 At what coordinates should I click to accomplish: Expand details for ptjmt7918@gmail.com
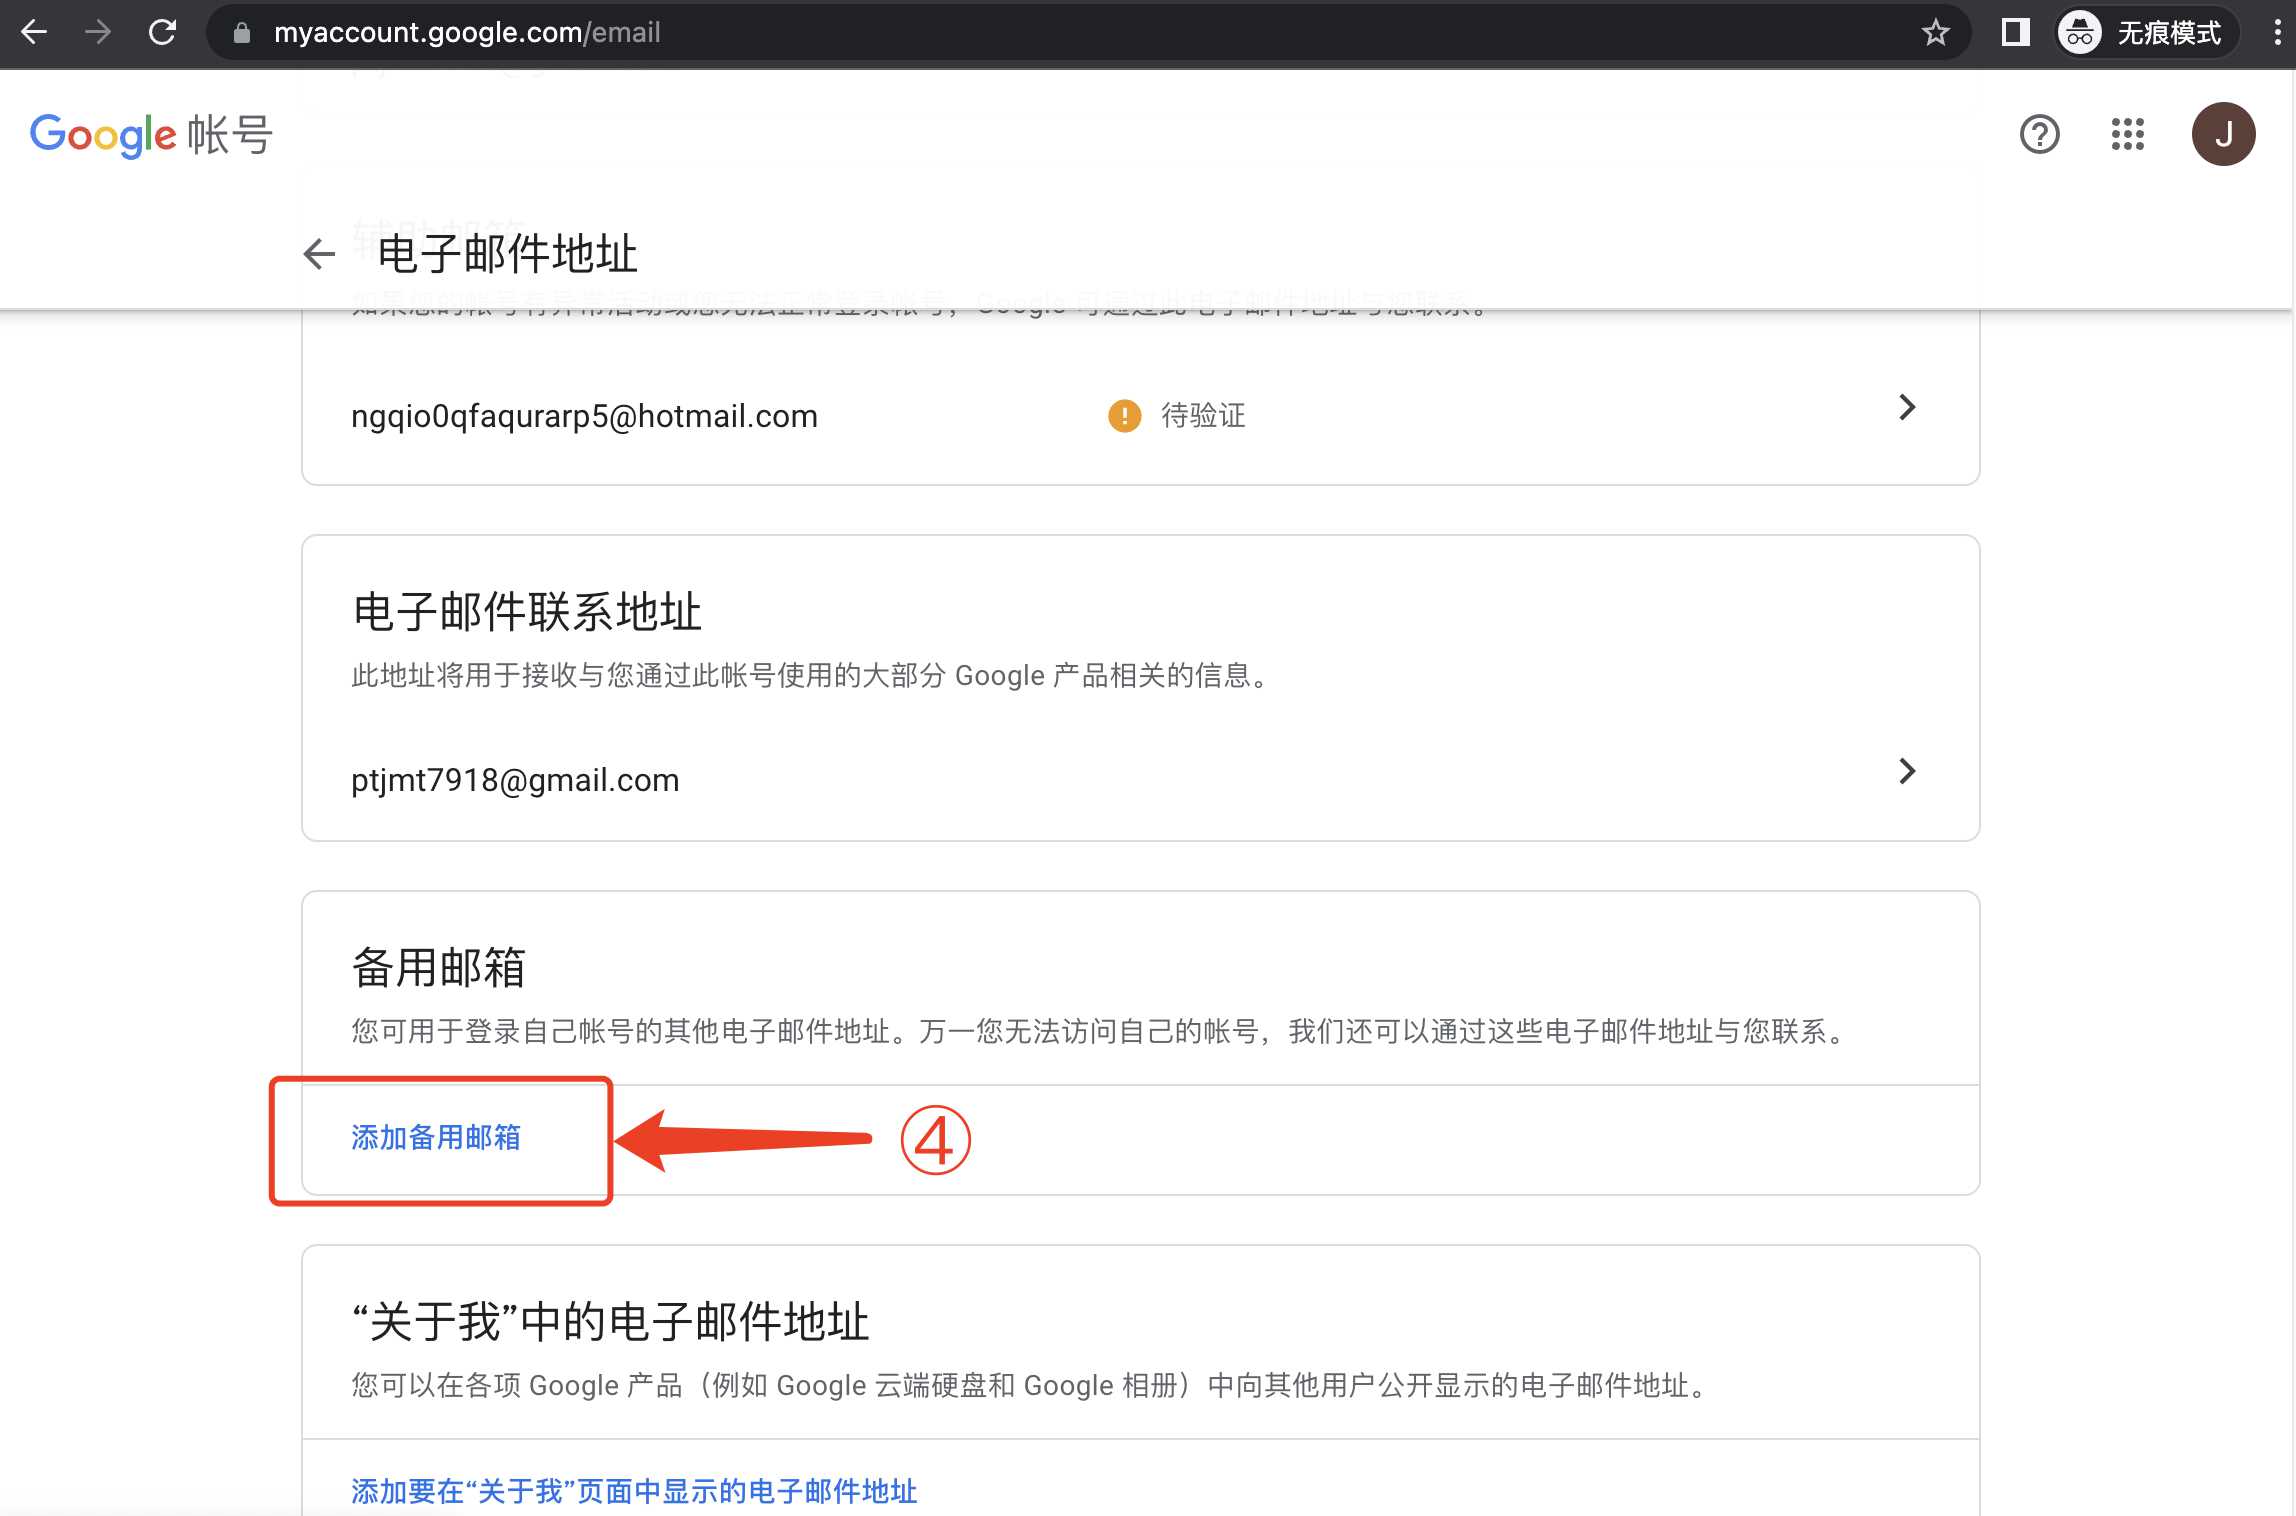pyautogui.click(x=1908, y=771)
